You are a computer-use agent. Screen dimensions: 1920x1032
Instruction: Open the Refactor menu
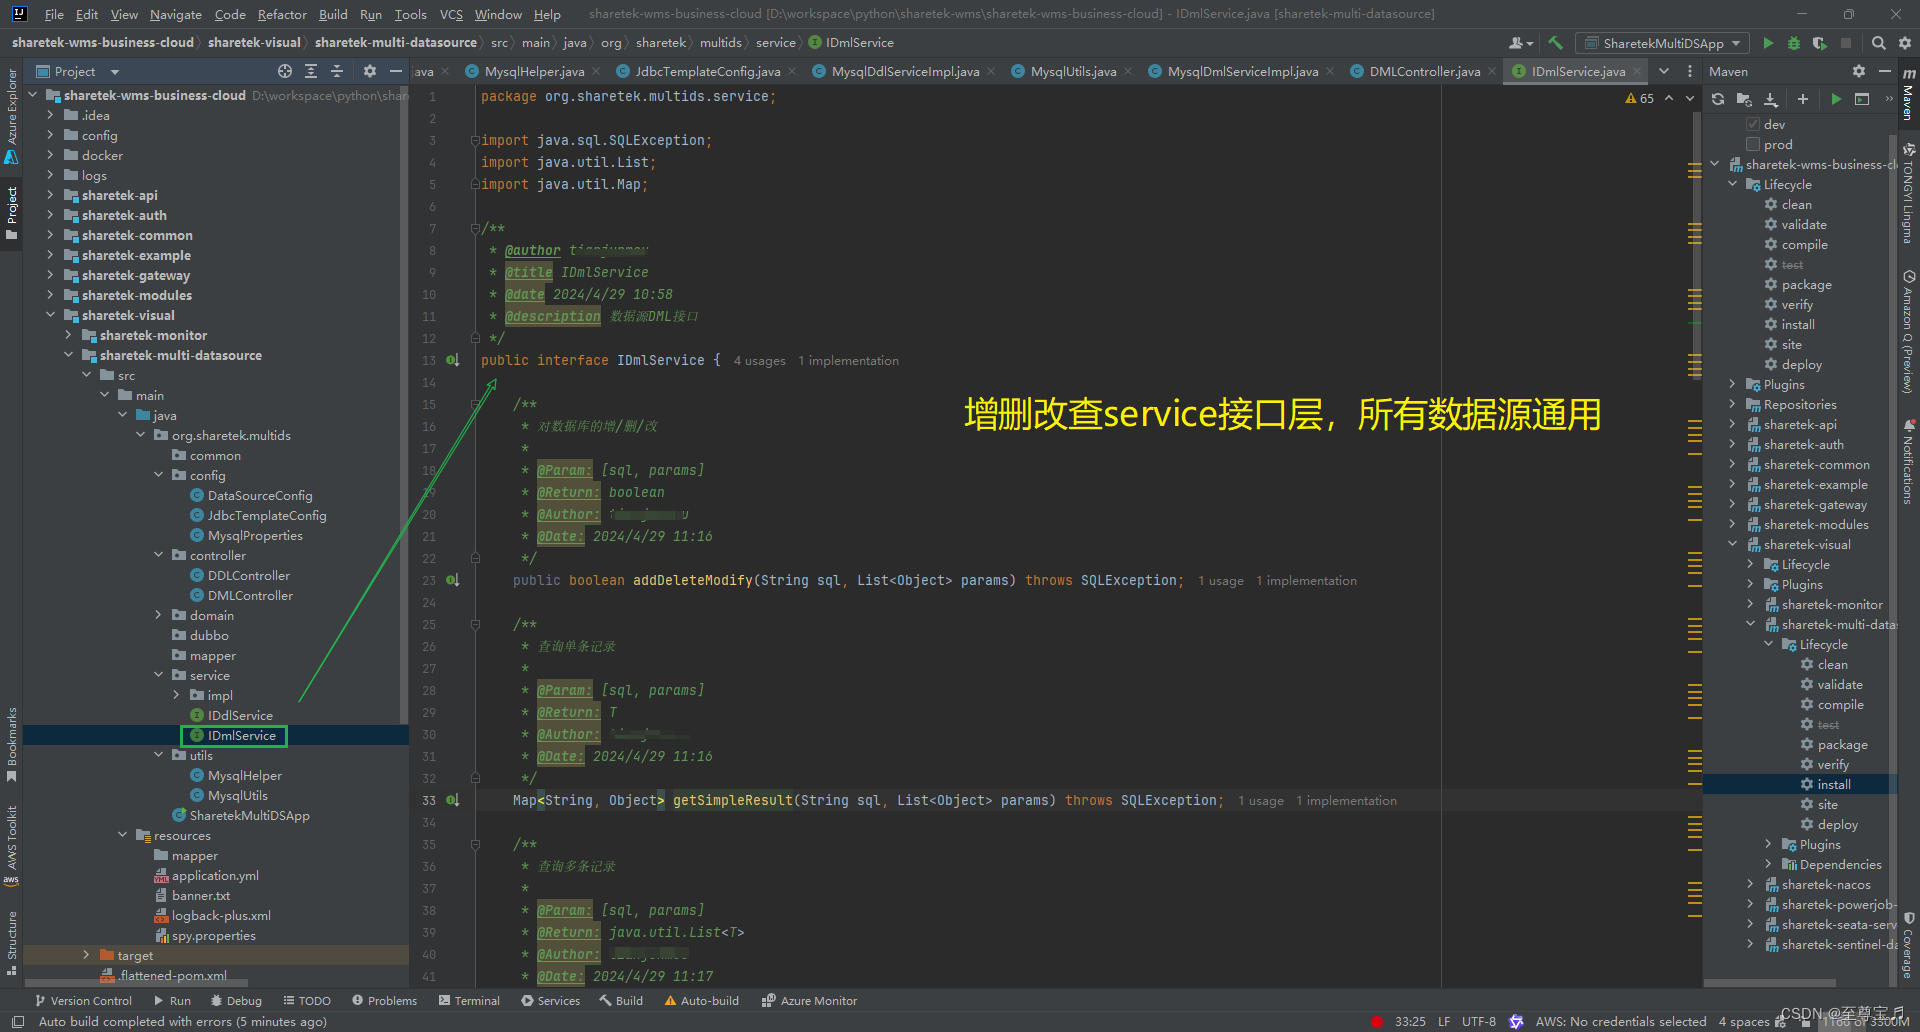click(282, 14)
